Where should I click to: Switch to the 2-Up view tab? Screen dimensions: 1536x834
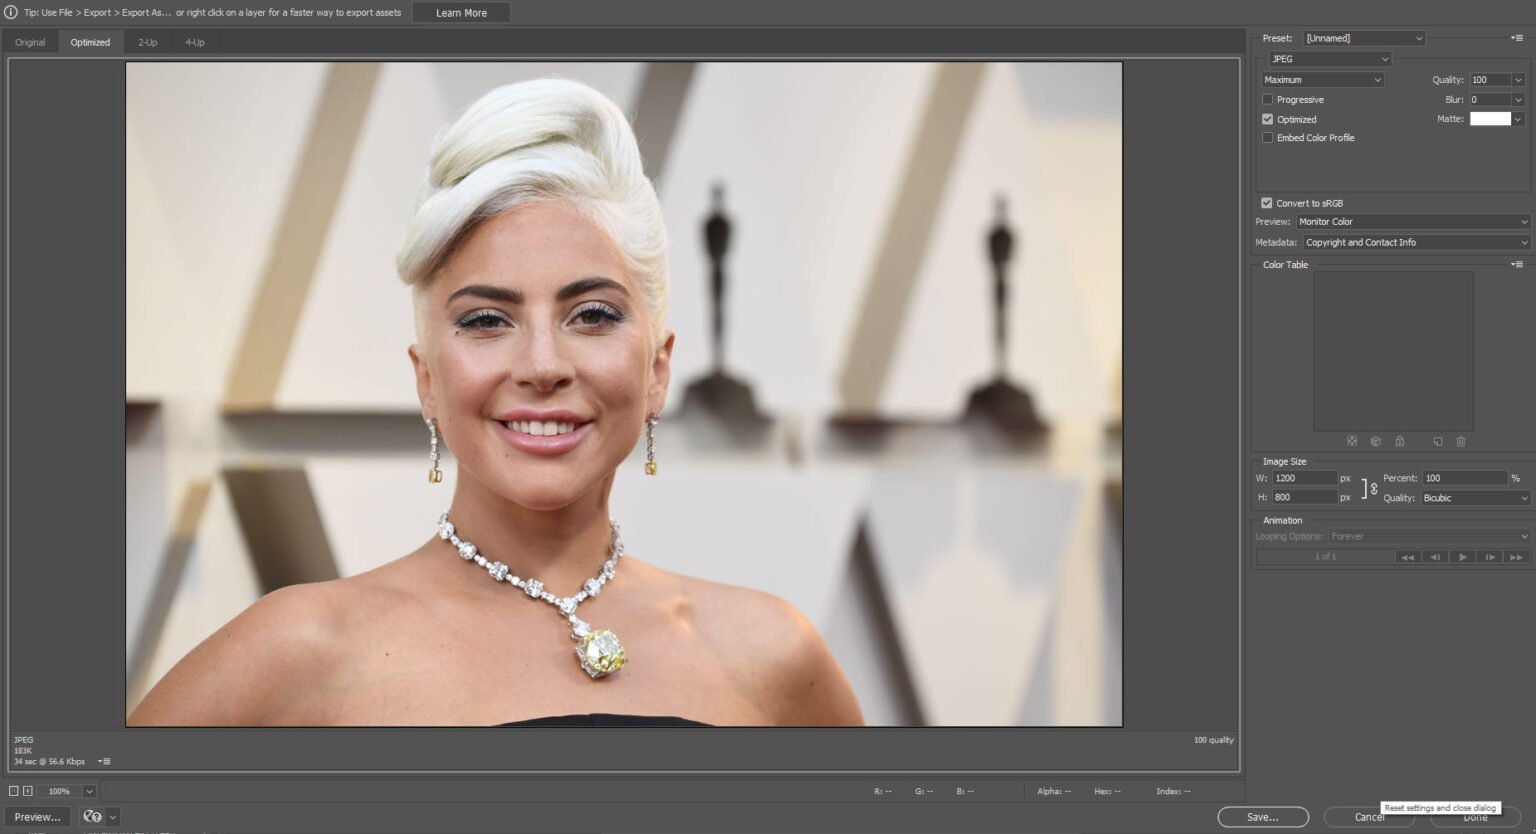(147, 42)
